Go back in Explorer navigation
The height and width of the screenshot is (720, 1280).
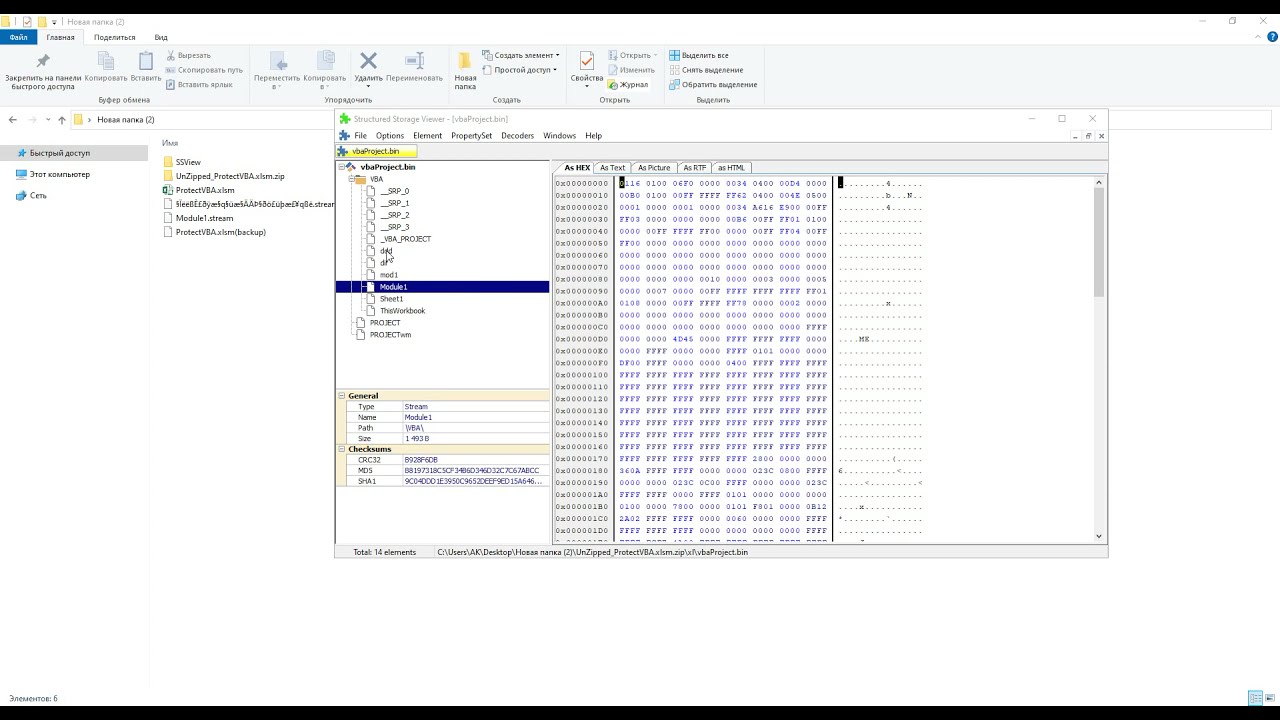pyautogui.click(x=12, y=120)
